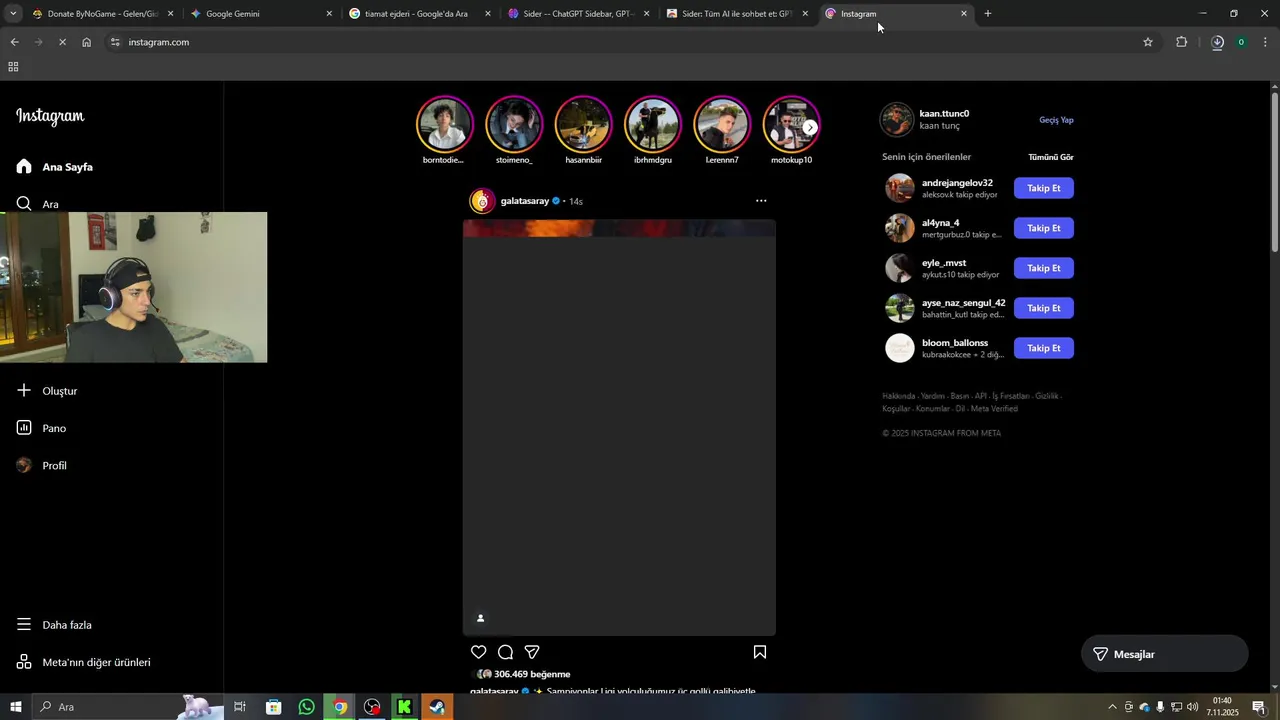Image resolution: width=1280 pixels, height=720 pixels.
Task: Follow ayse_naz_sengul_42 with Takip Et
Action: click(1044, 308)
